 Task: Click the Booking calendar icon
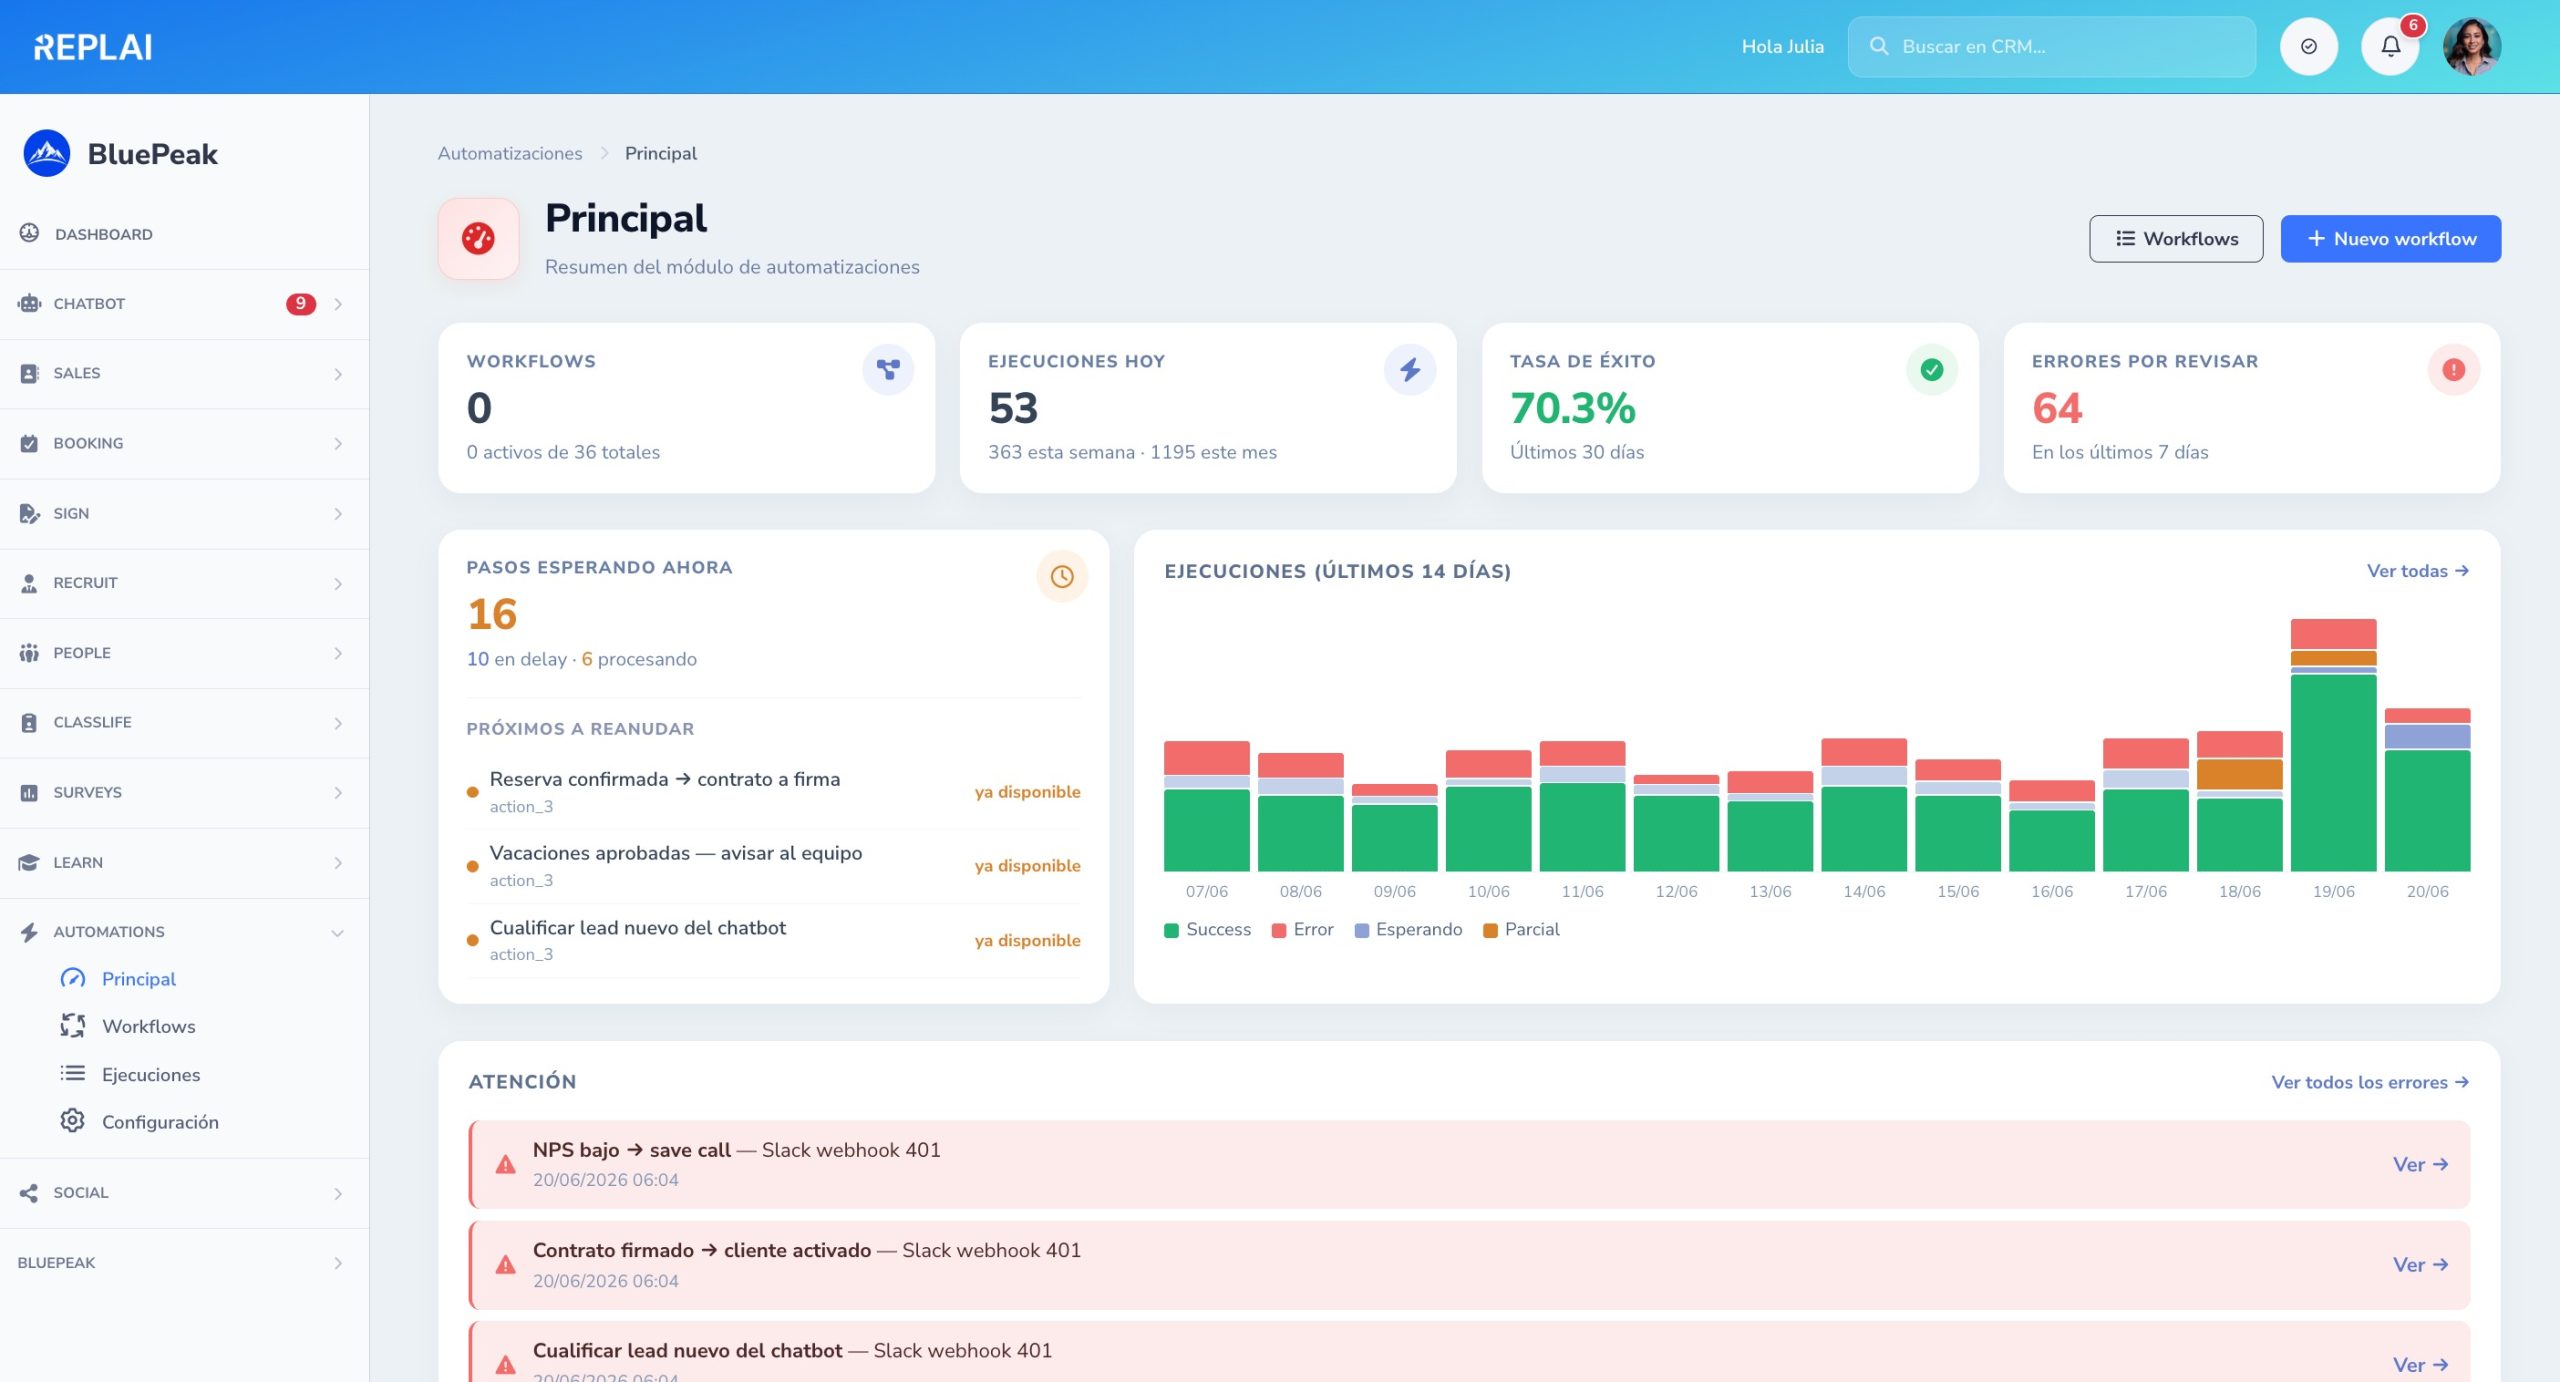click(x=29, y=443)
